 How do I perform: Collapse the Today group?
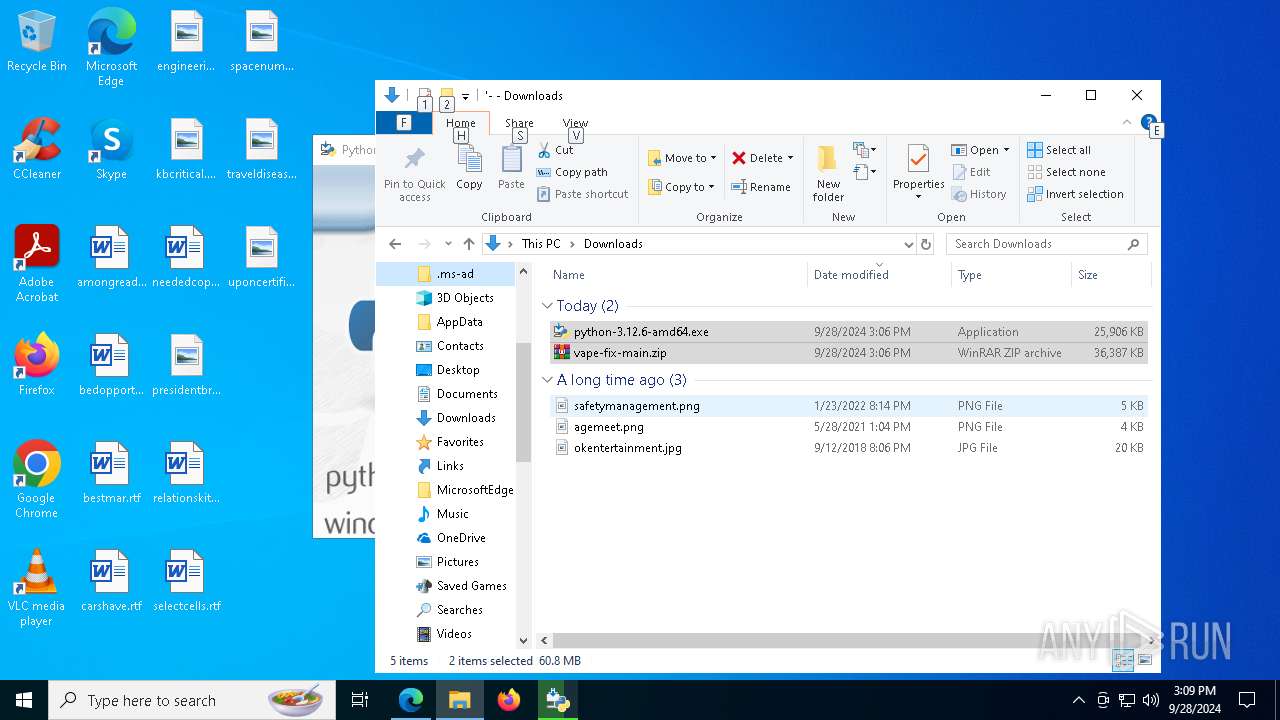(x=547, y=306)
